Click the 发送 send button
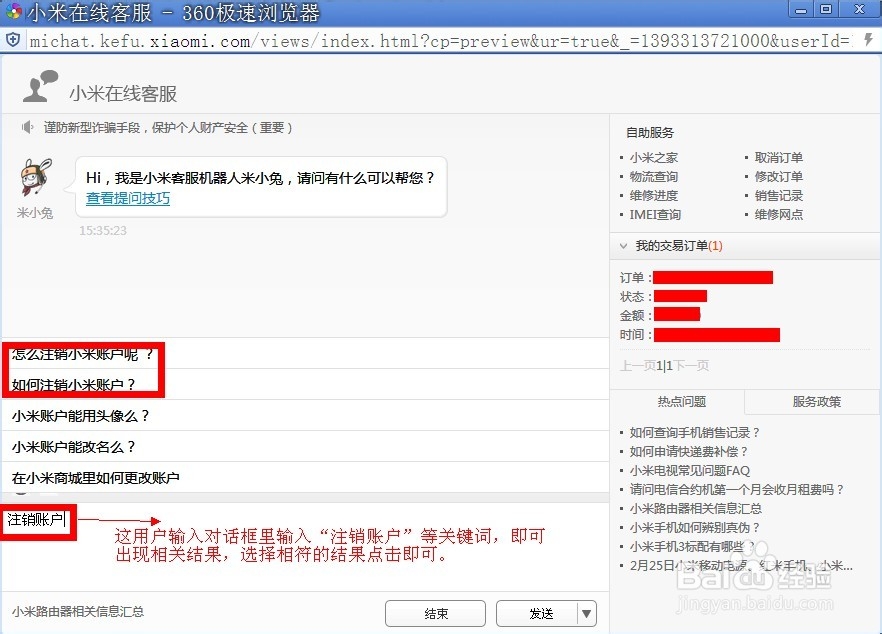Screen dimensions: 882x634 coord(537,613)
